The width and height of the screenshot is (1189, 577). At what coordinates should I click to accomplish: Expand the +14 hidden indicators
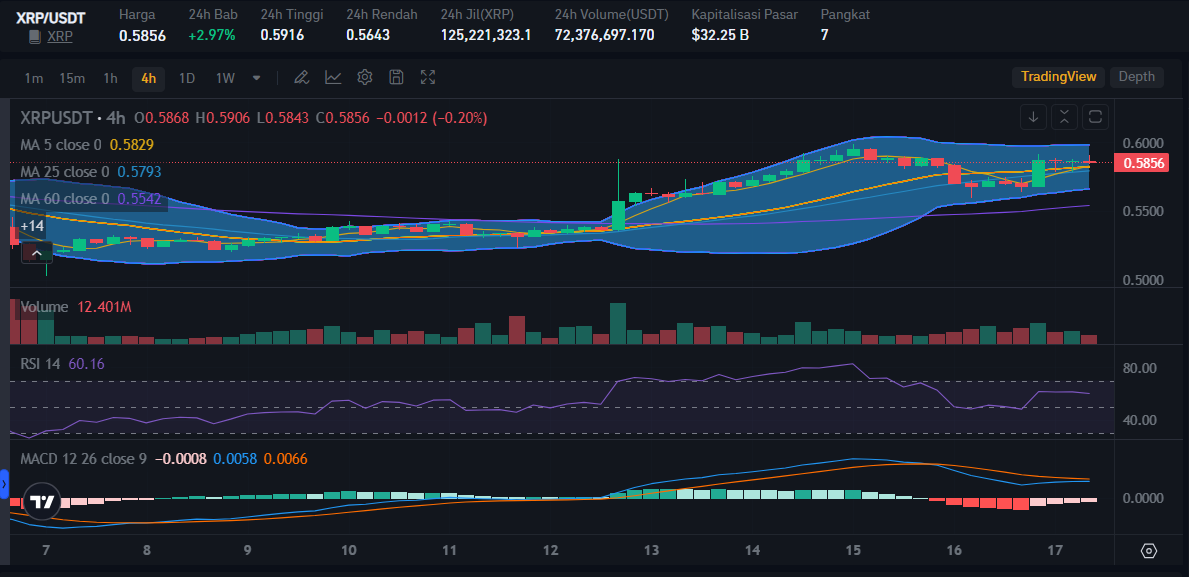pyautogui.click(x=33, y=226)
